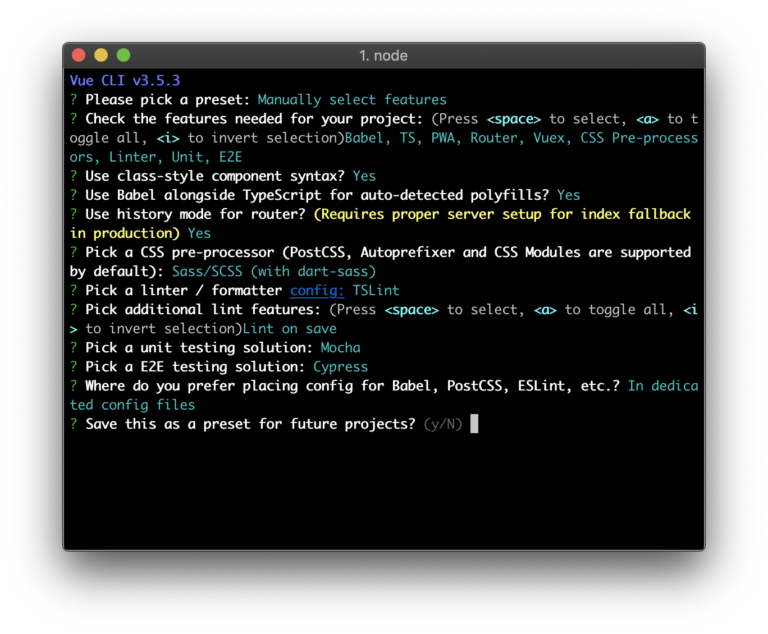Screen dimensions: 768x634
Task: Click 'Yes' after auto-detected polyfills question
Action: [x=568, y=195]
